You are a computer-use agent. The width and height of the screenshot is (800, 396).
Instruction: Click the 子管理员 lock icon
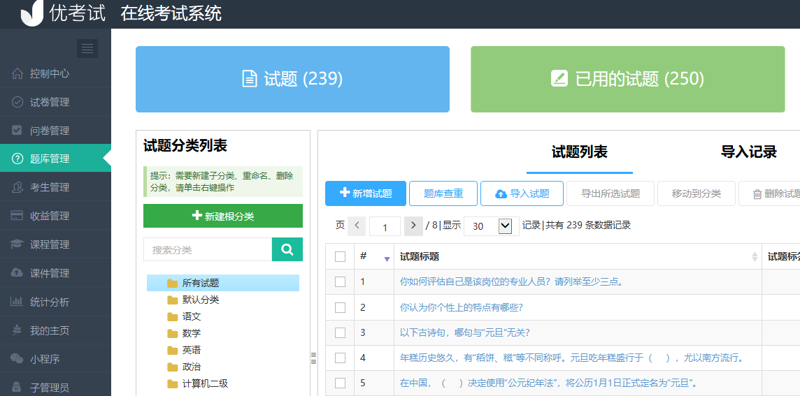coord(17,387)
